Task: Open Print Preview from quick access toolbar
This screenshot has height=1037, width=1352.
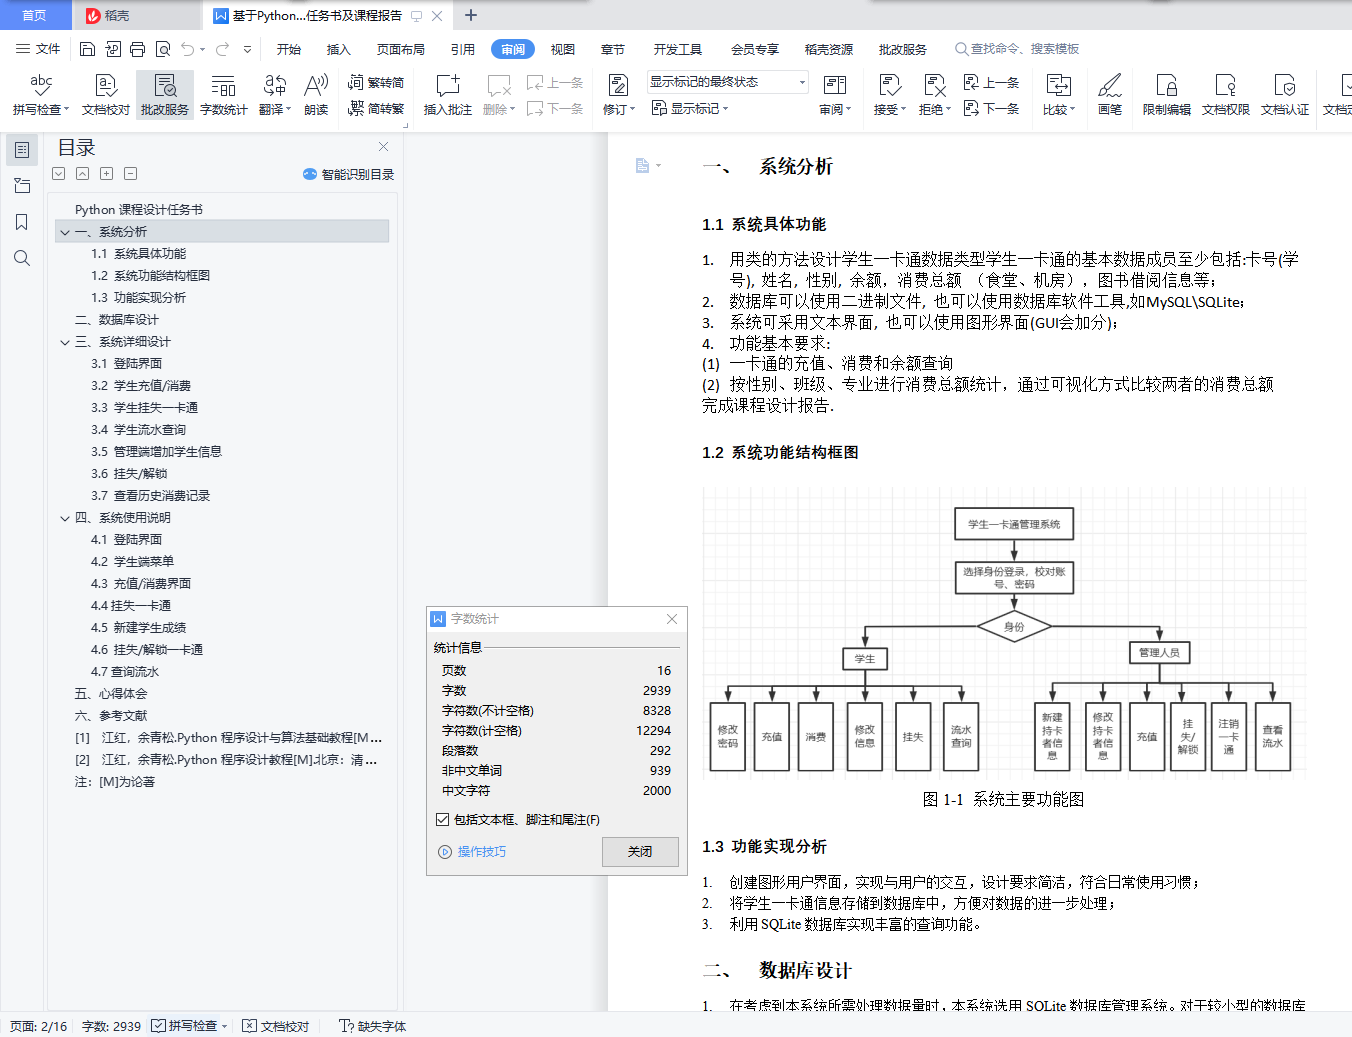Action: (162, 49)
